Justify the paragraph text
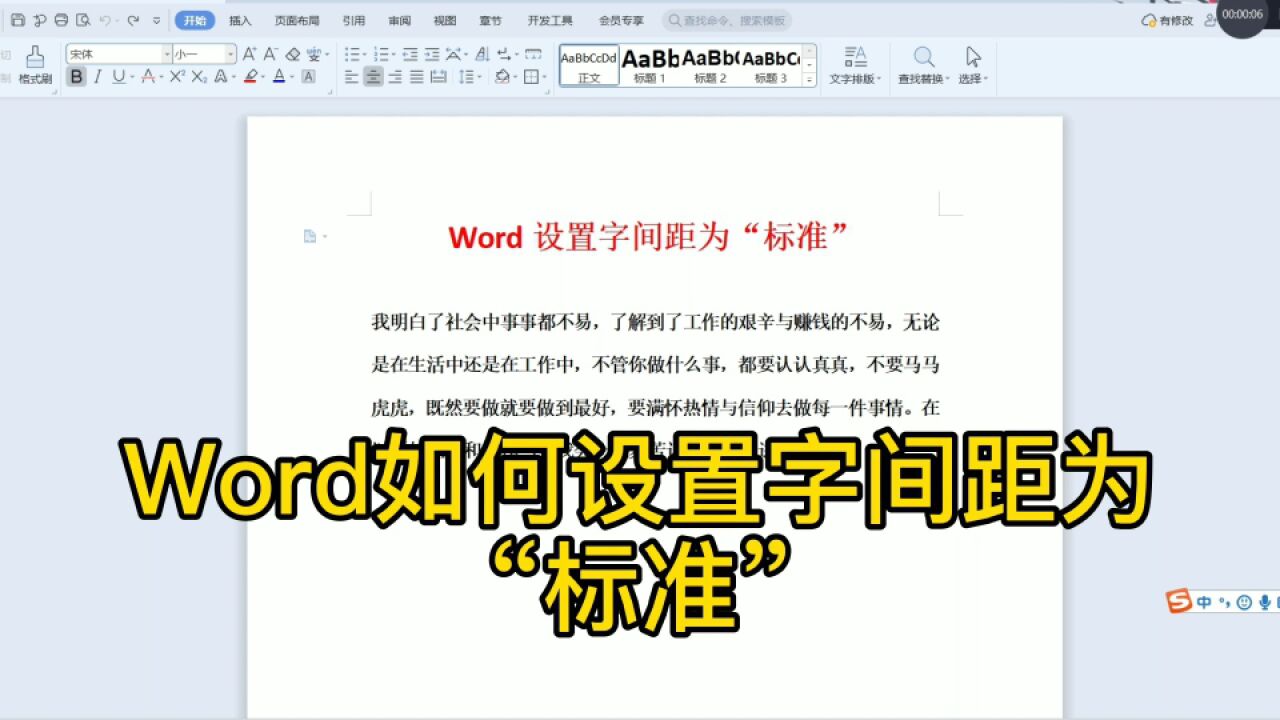The image size is (1280, 720). click(417, 77)
